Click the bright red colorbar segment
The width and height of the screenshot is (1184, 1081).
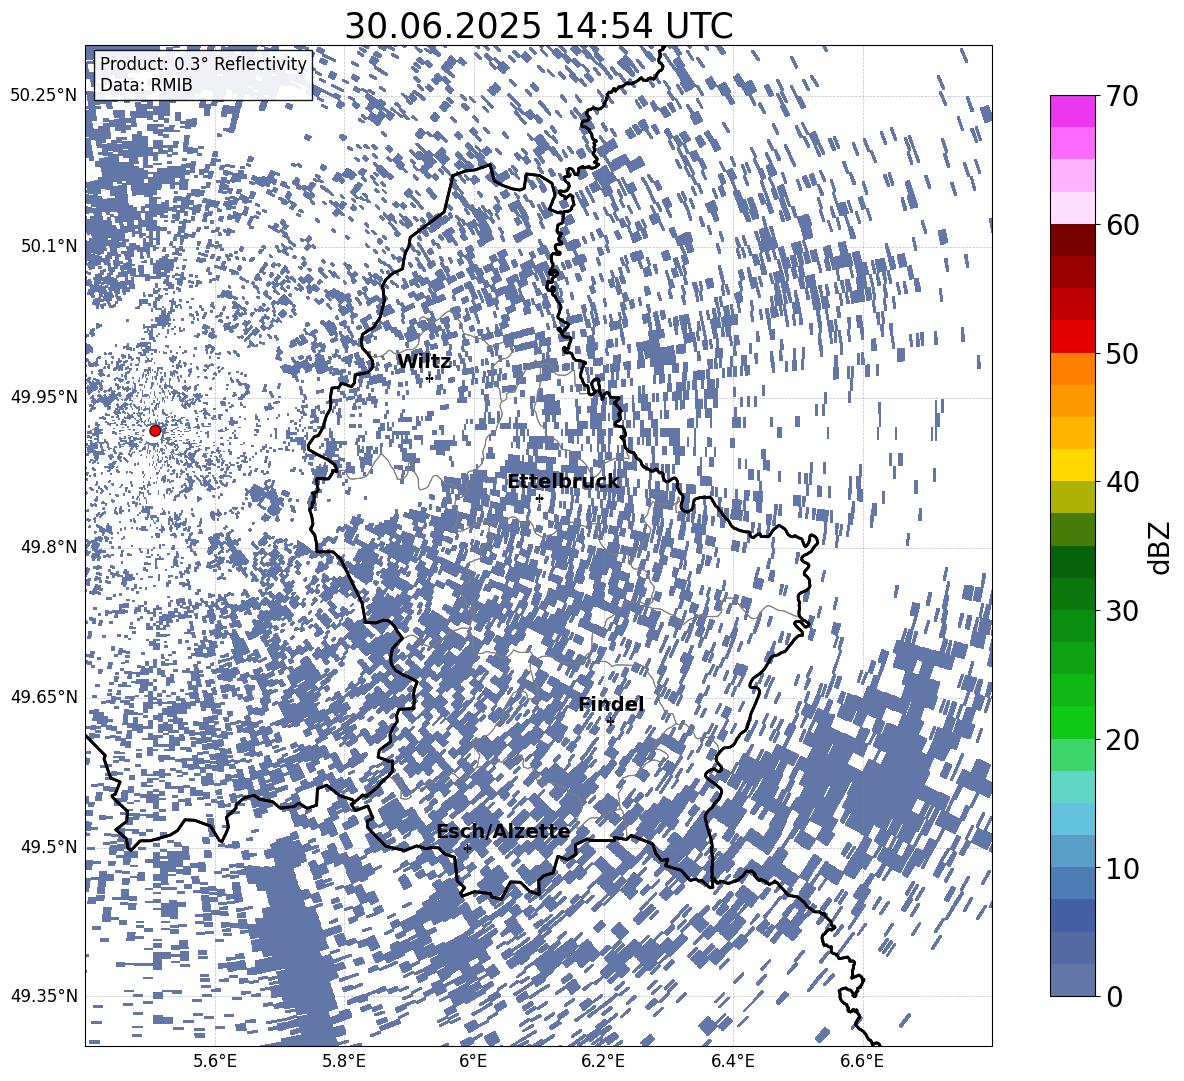(x=1072, y=337)
